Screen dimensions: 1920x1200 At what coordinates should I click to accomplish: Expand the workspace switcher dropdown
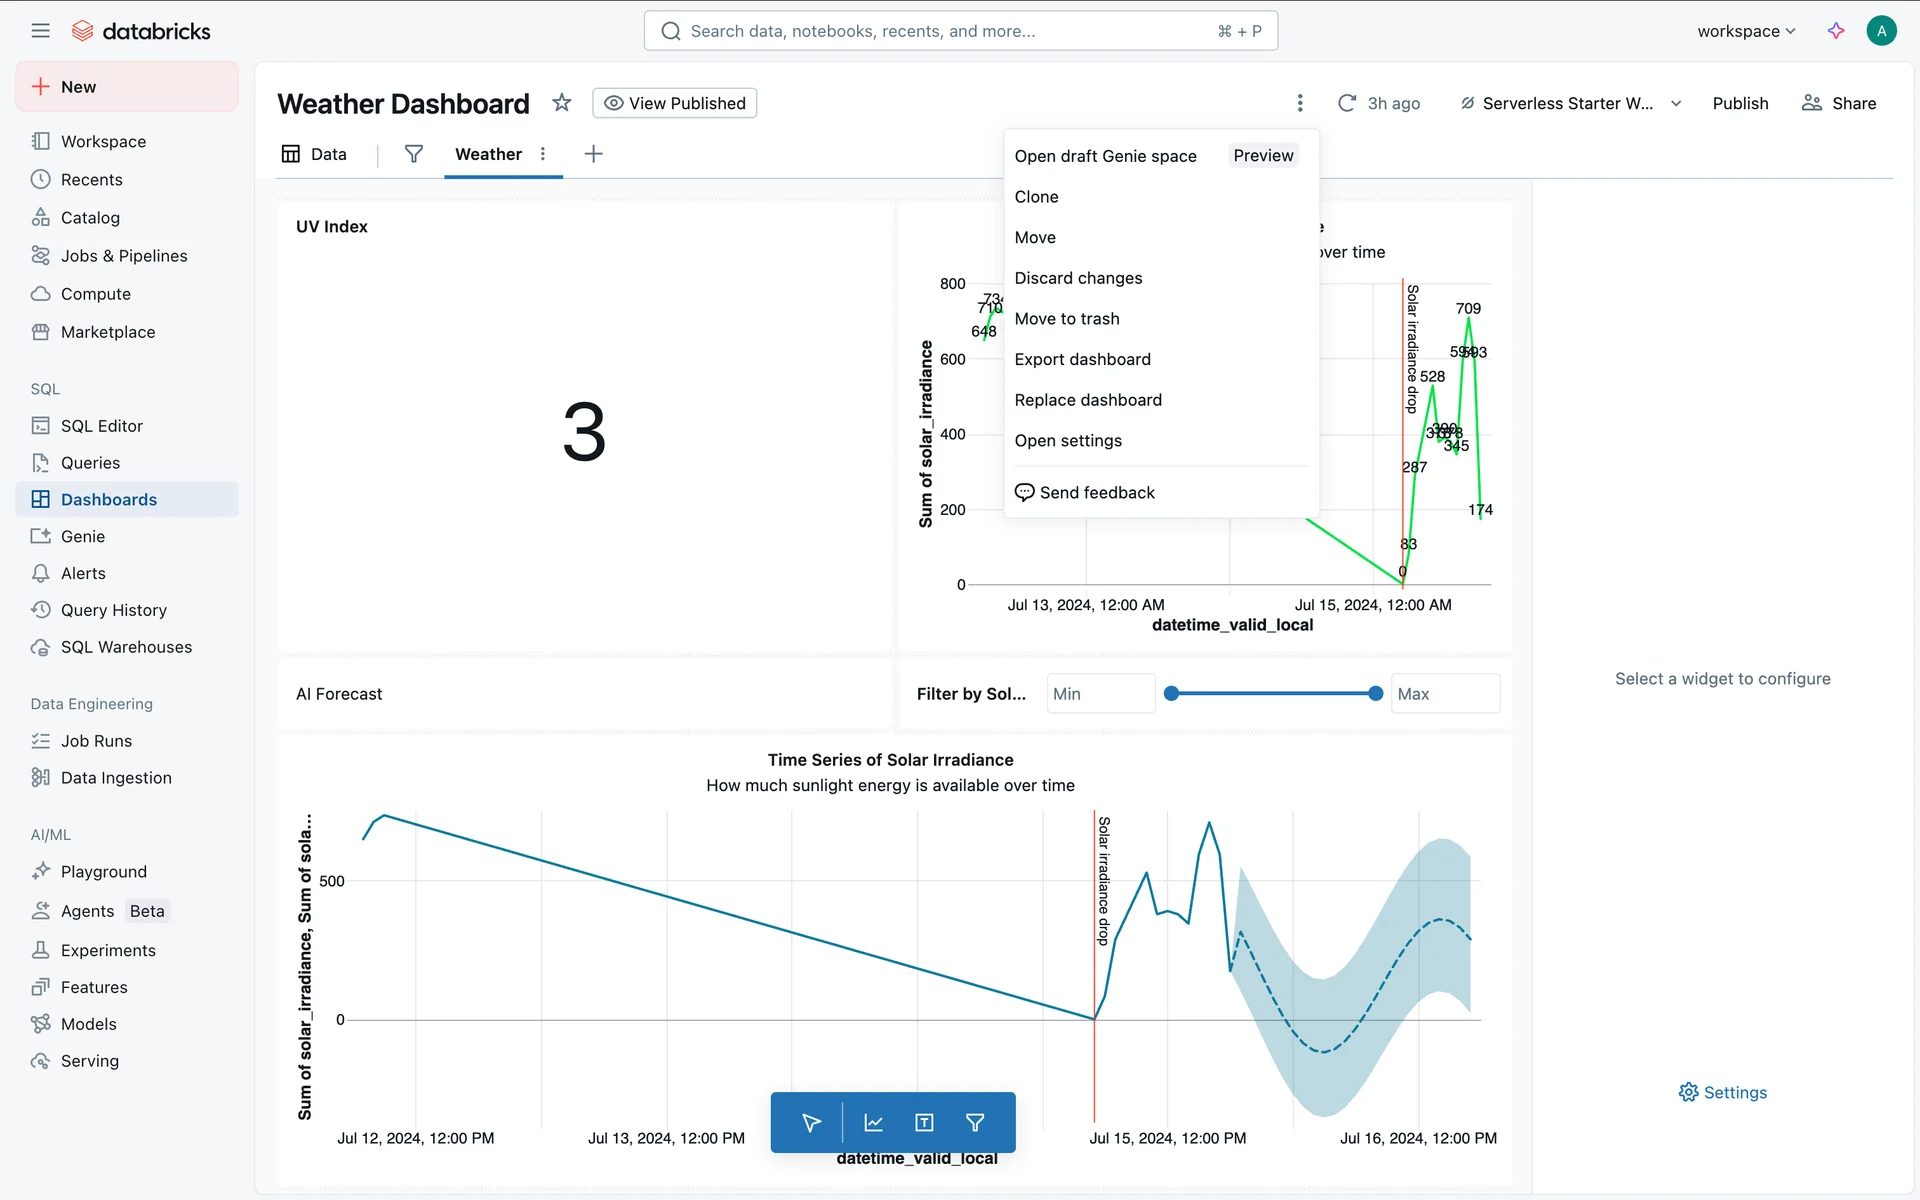point(1746,31)
